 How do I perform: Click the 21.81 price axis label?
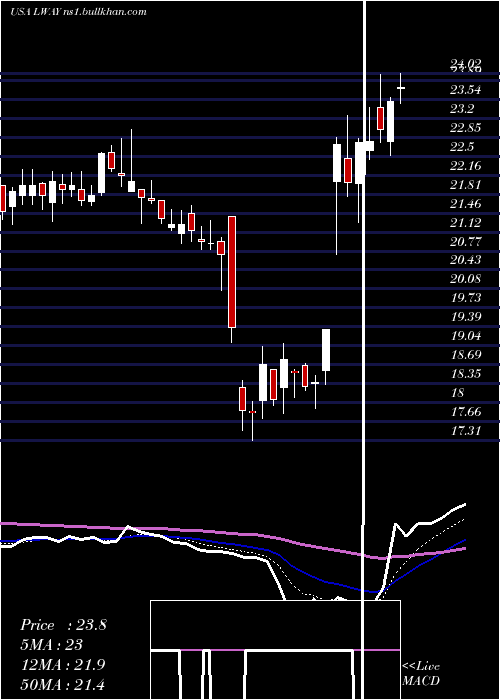(465, 185)
